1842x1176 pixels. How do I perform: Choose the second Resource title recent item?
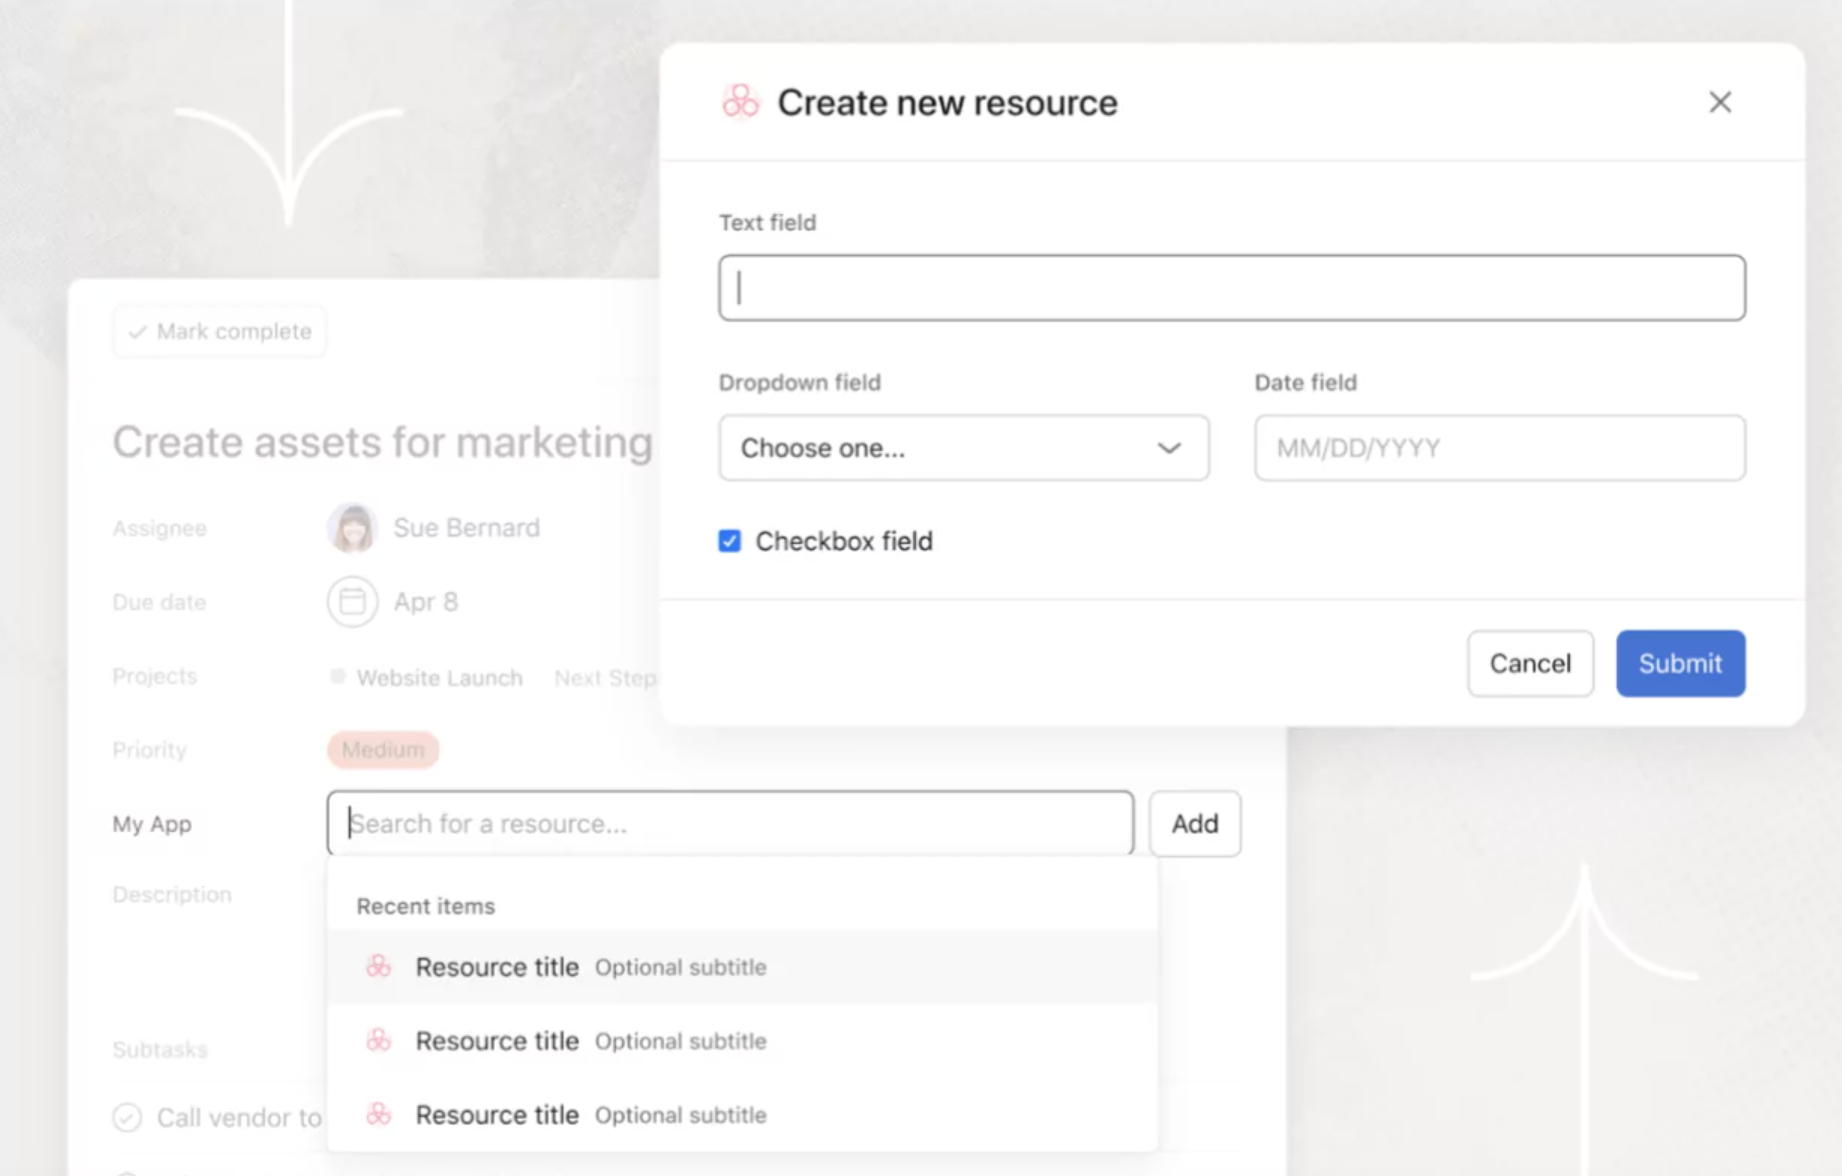[x=742, y=1041]
